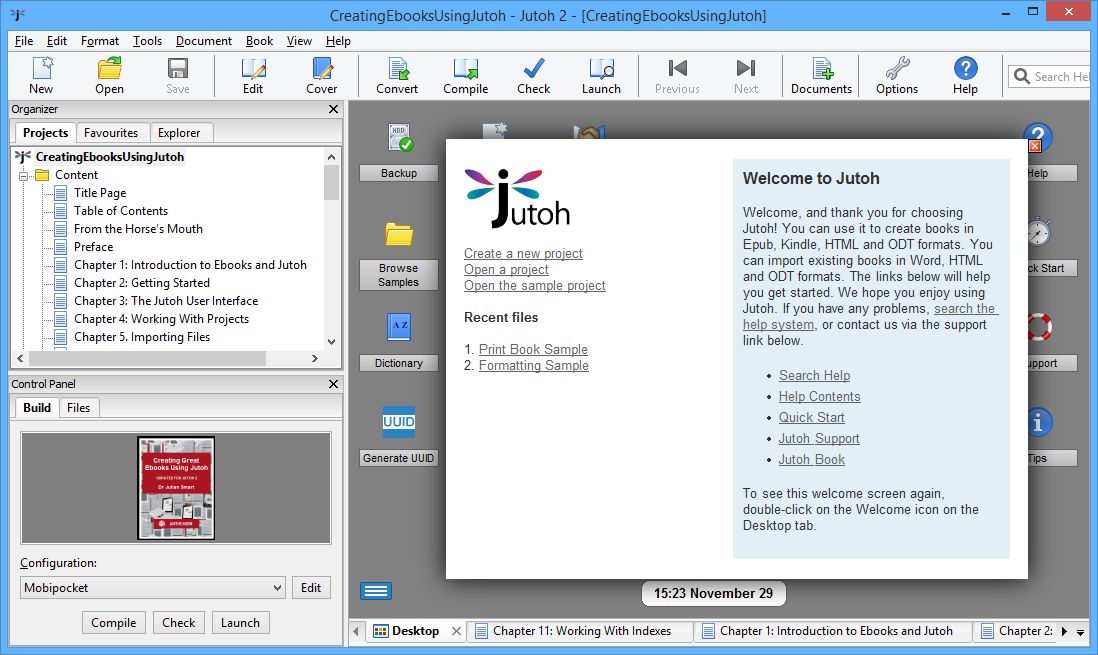Click the Organizer horizontal scrollbar right arrow
1098x655 pixels.
click(315, 358)
